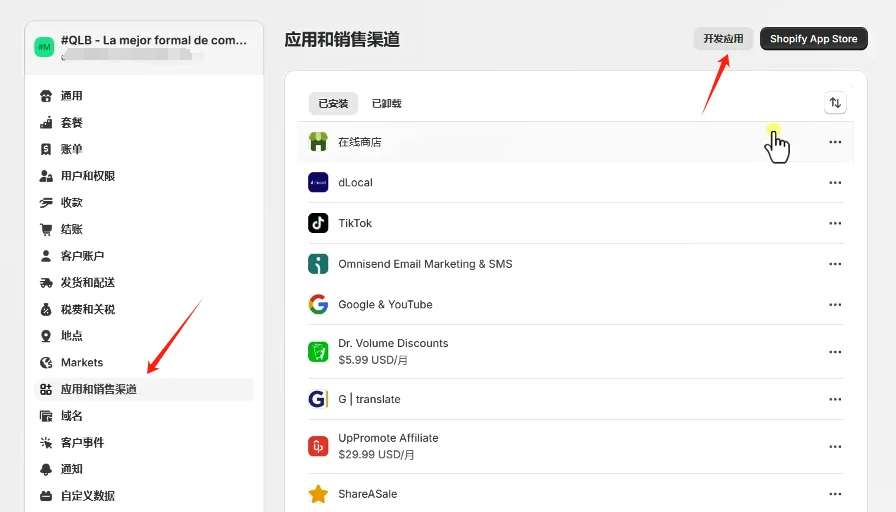Viewport: 896px width, 512px height.
Task: Click the Google & YouTube app icon
Action: pos(318,305)
